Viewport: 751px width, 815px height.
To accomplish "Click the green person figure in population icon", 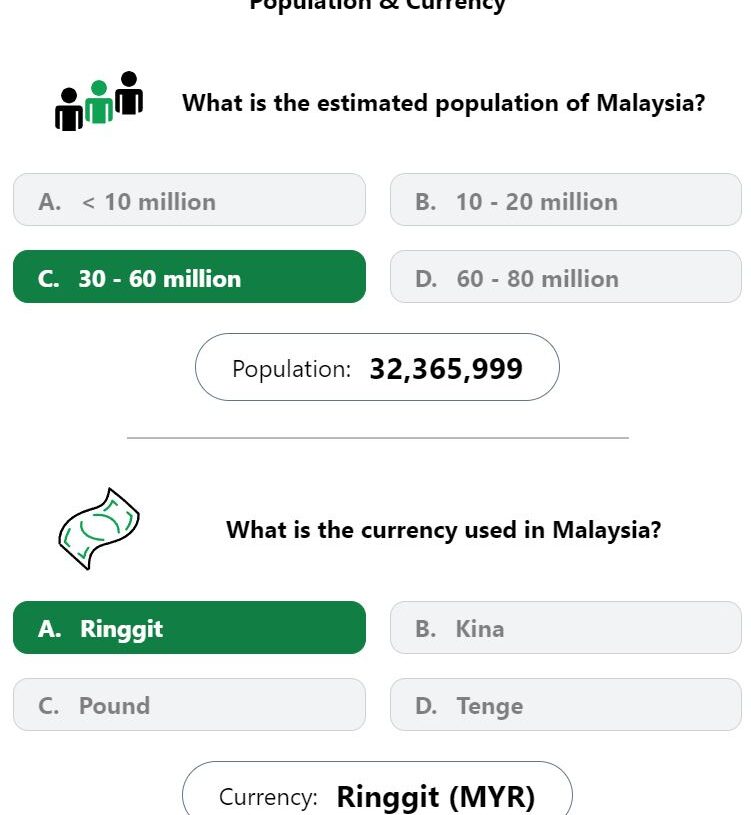I will 99,102.
